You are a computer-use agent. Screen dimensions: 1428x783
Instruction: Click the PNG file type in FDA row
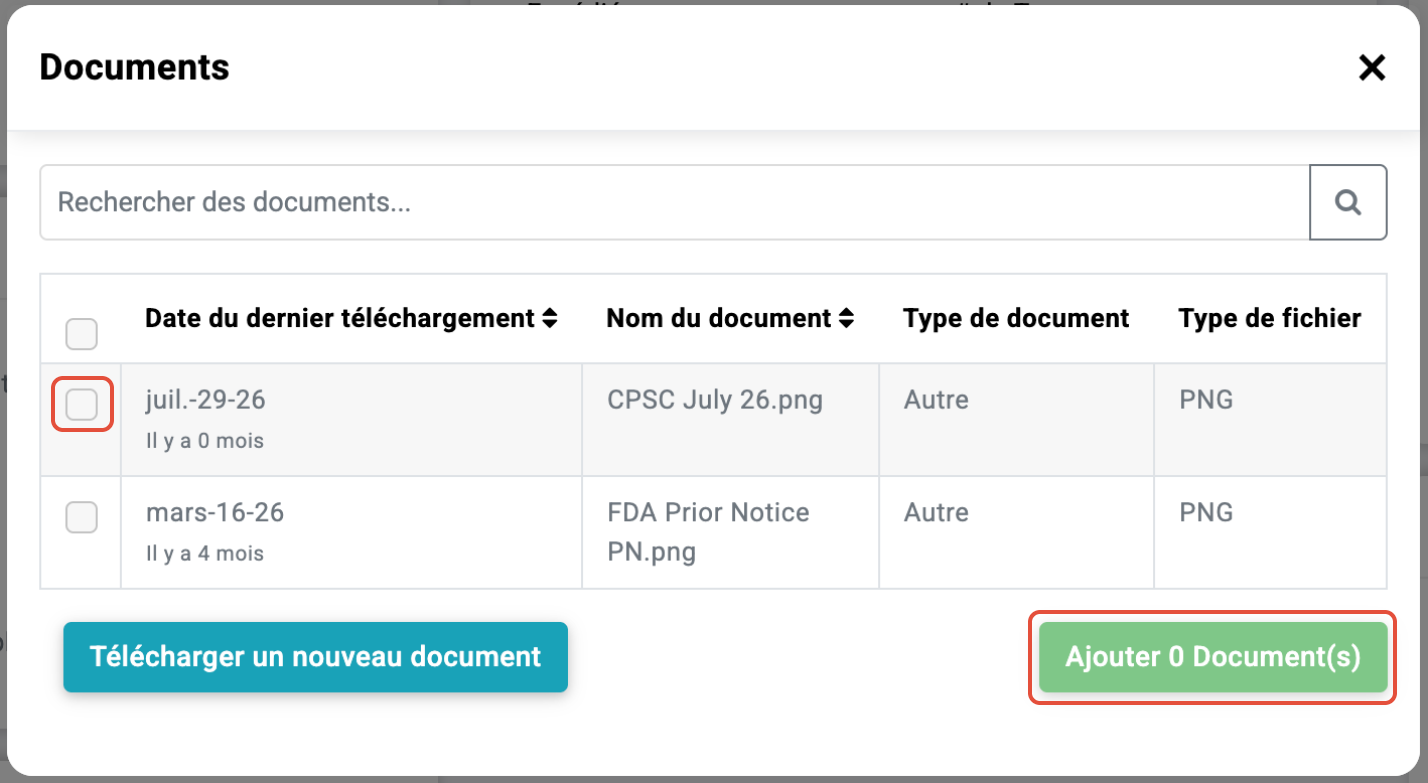1206,513
